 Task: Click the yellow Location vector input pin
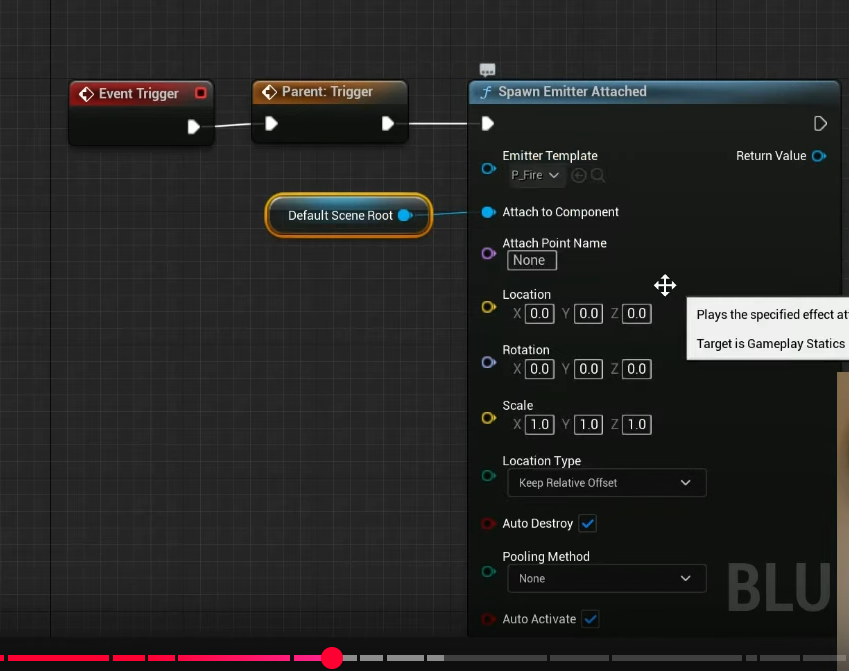[x=488, y=307]
